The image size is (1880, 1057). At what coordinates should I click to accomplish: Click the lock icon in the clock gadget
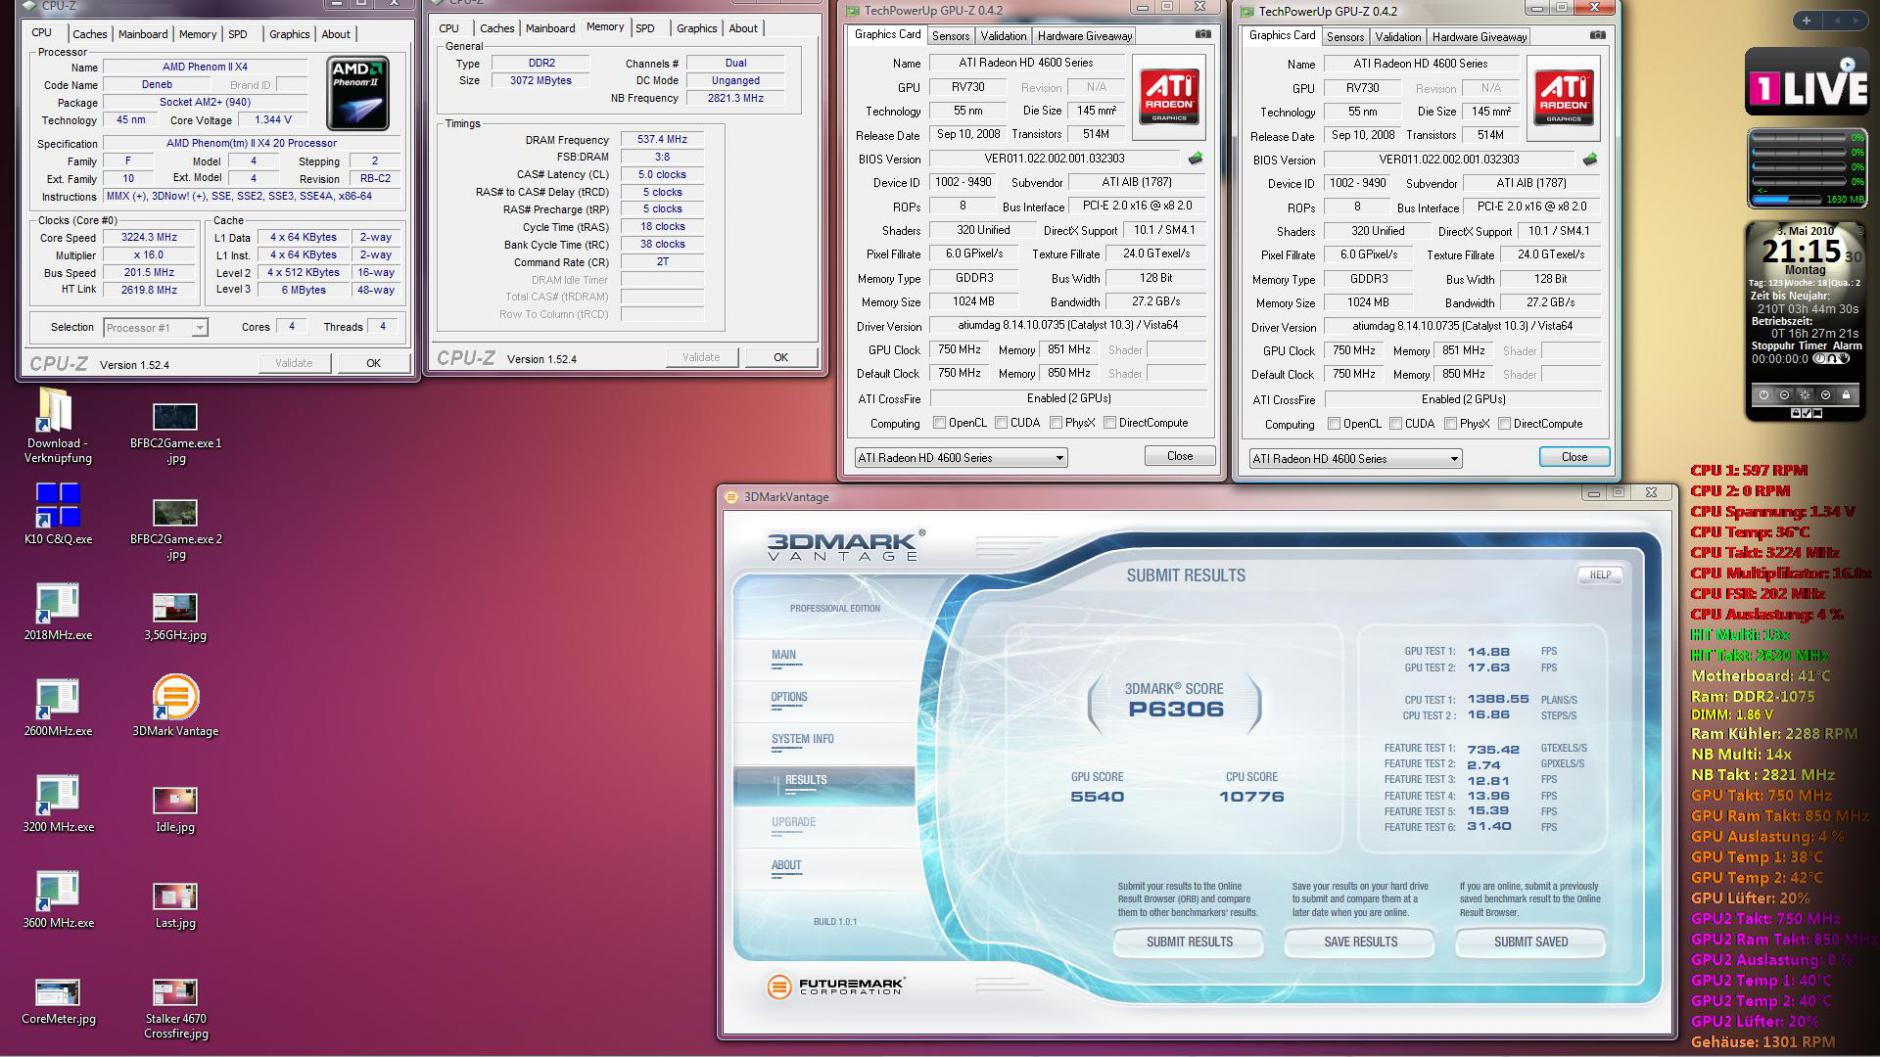click(1846, 395)
